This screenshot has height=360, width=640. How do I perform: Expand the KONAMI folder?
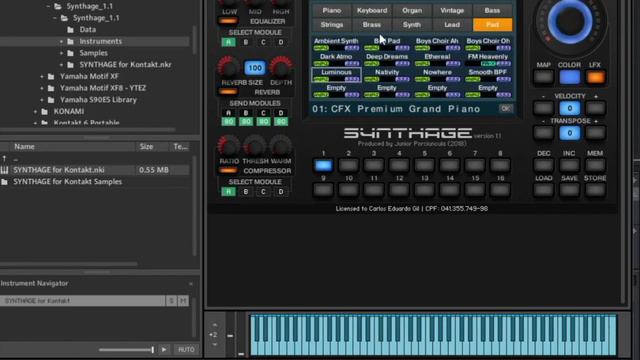pyautogui.click(x=35, y=111)
